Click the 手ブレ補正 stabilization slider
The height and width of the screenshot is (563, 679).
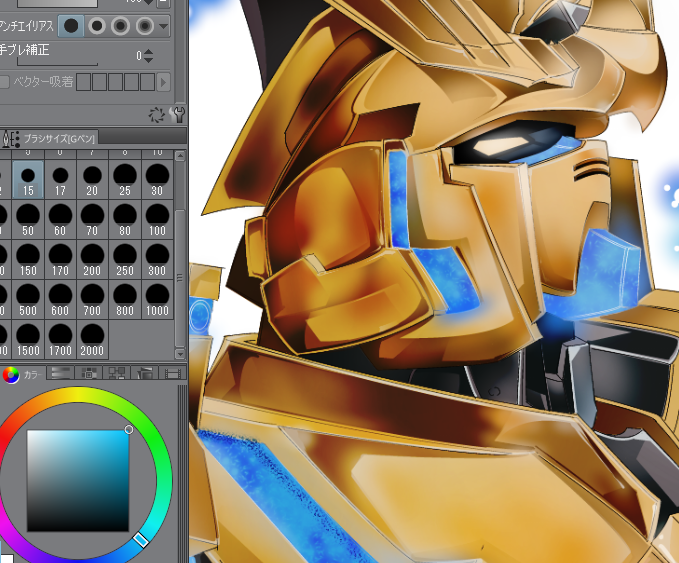(57, 63)
